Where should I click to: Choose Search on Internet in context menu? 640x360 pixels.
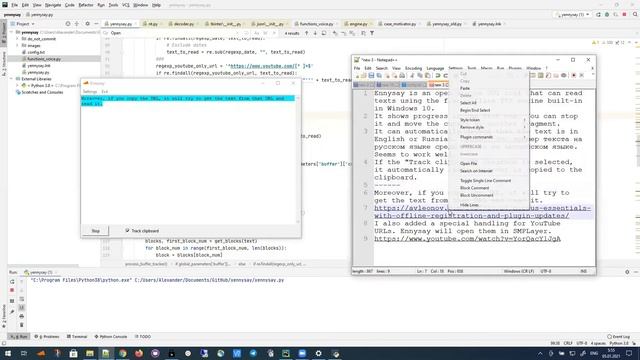tap(476, 171)
